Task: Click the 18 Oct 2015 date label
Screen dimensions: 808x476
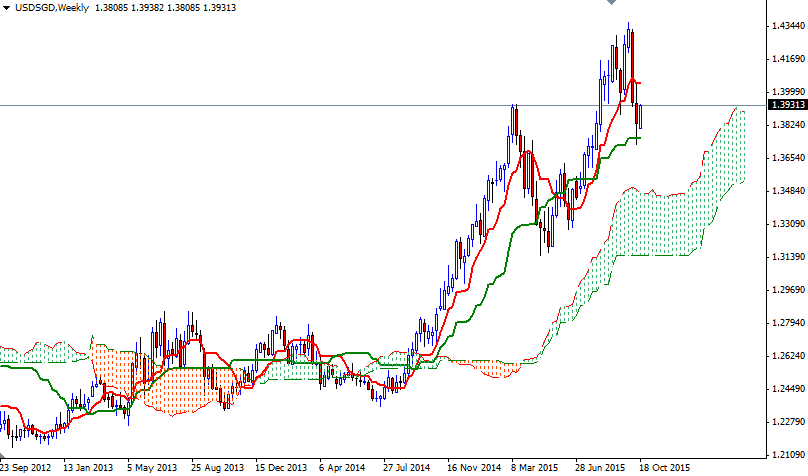Action: click(664, 467)
